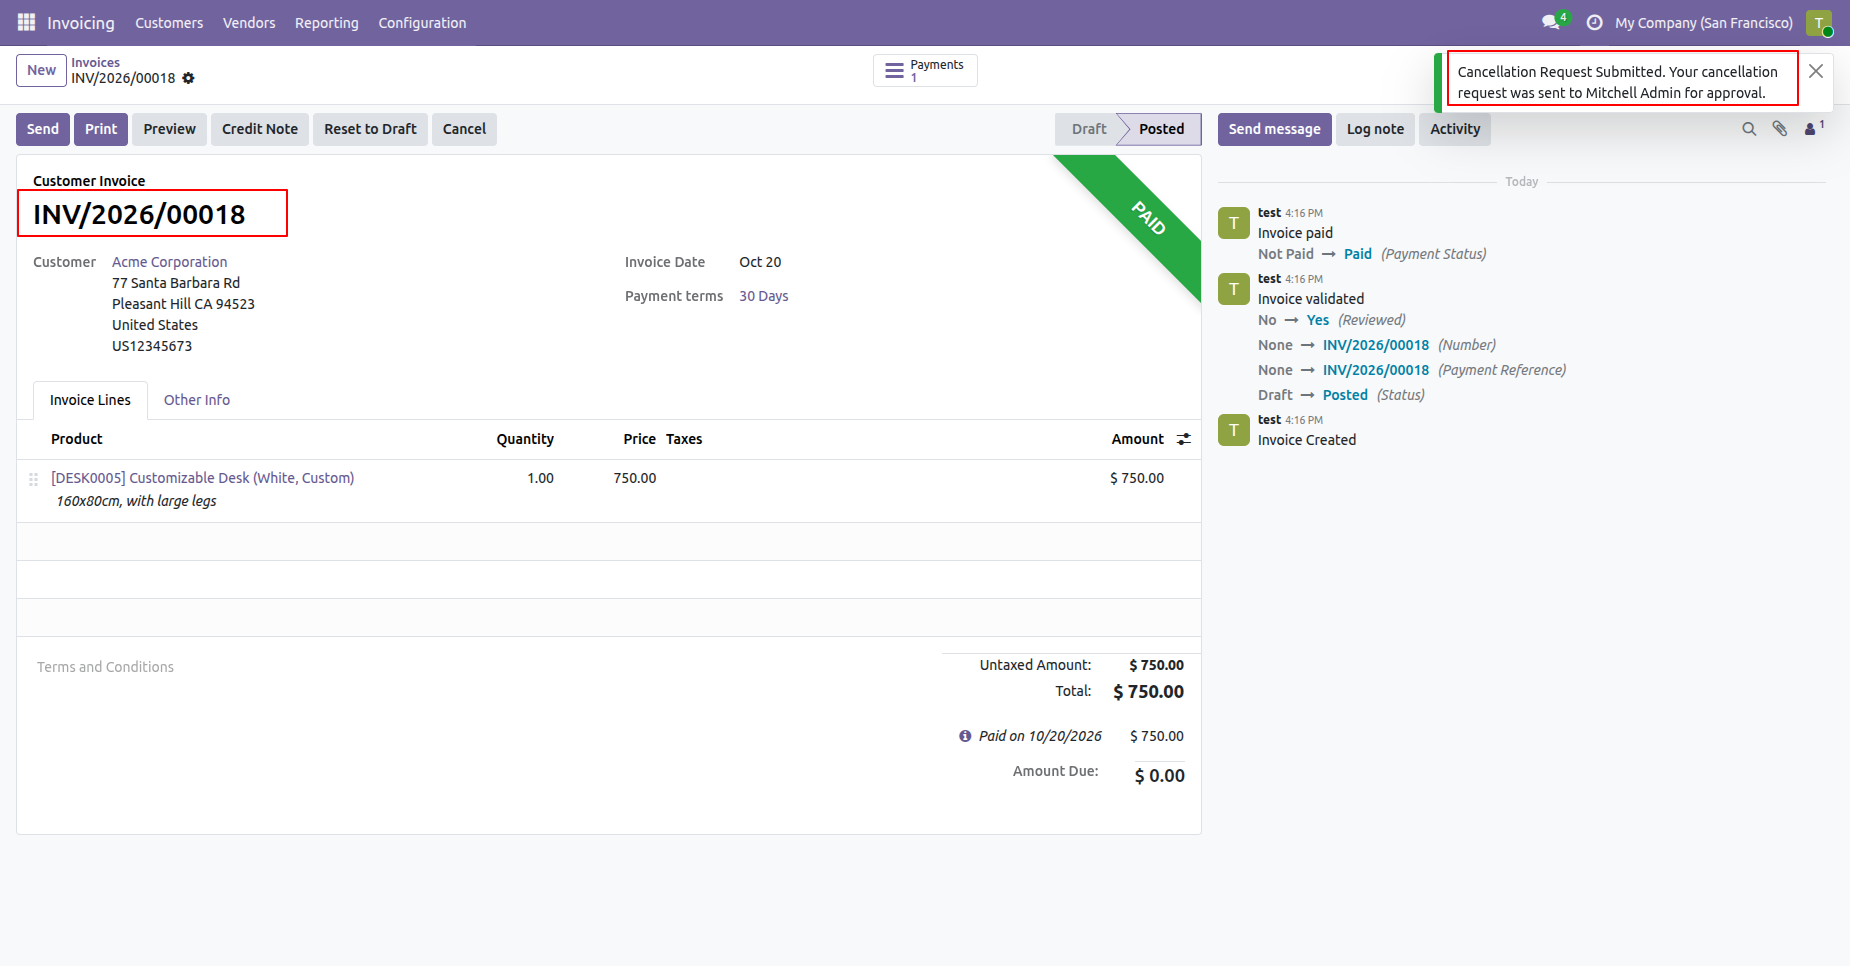Click Terms and Conditions field
The width and height of the screenshot is (1850, 966).
pos(105,667)
